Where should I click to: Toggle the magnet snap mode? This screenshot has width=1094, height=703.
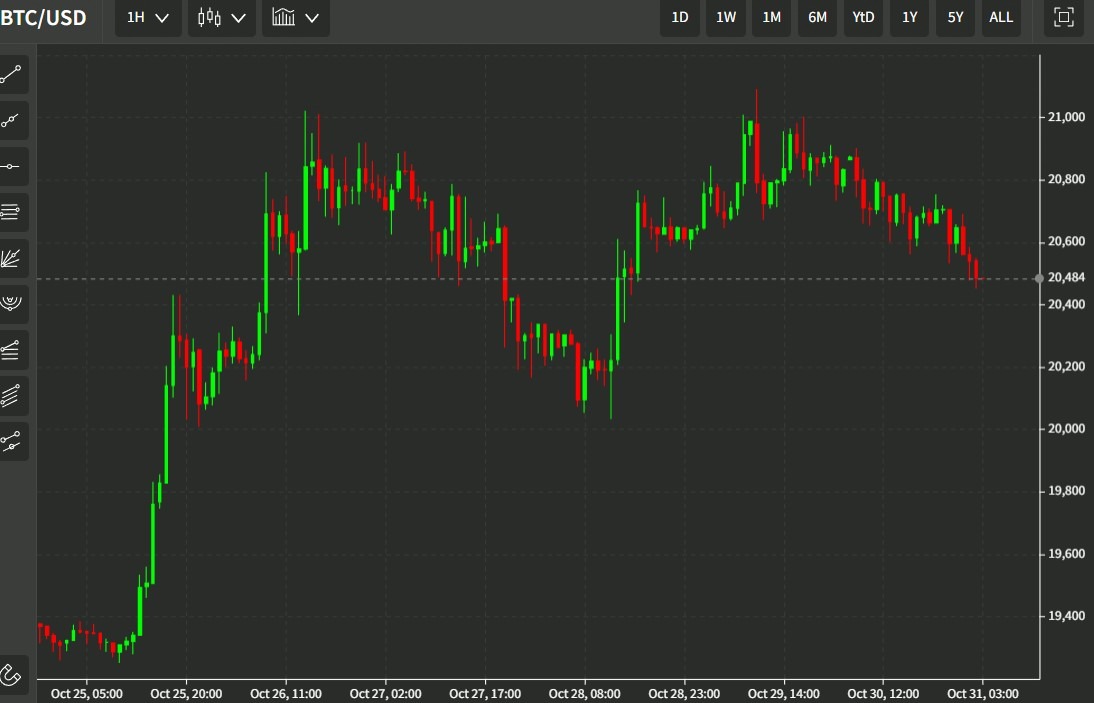coord(13,674)
